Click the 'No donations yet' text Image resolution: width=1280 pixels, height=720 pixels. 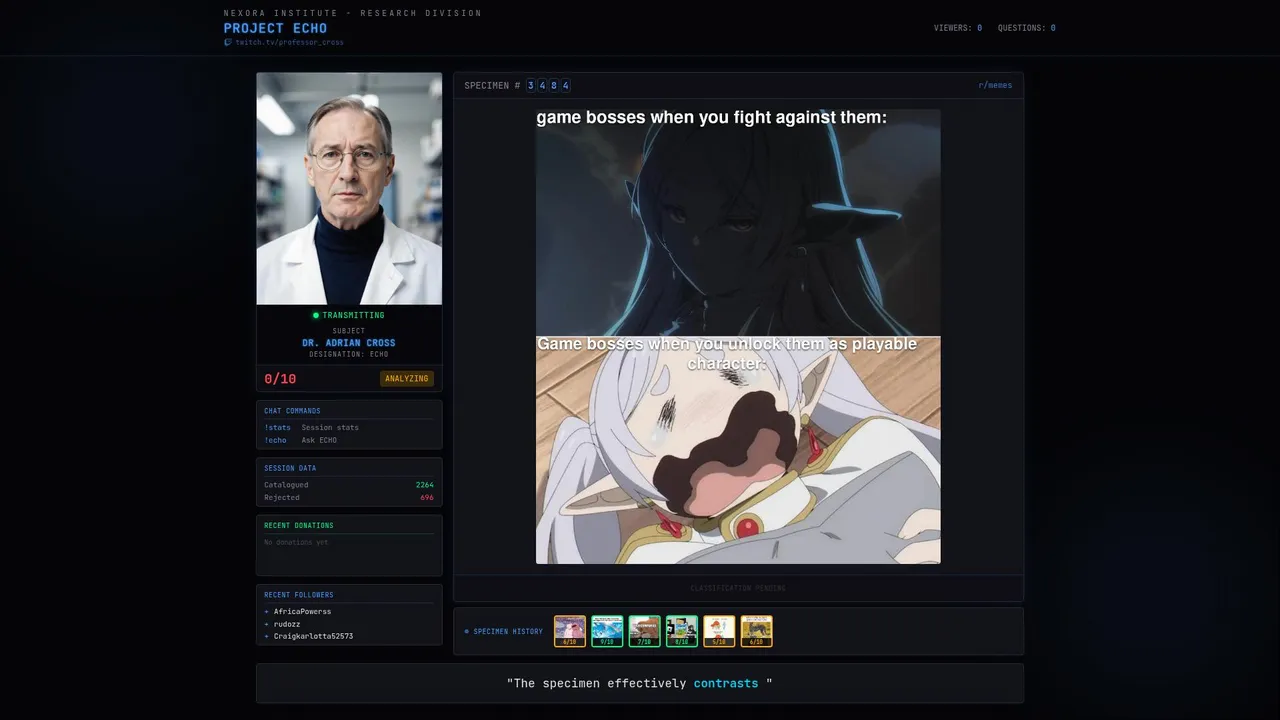(x=296, y=542)
